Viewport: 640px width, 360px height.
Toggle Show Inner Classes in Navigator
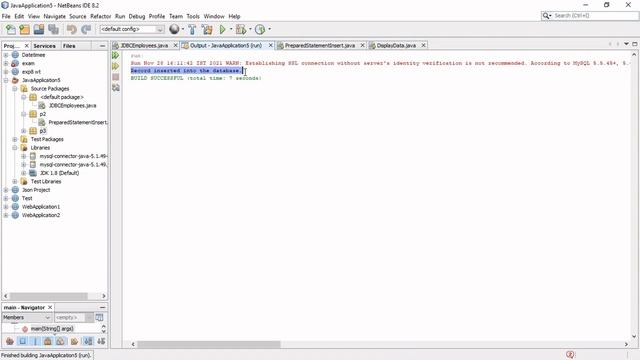(x=60, y=341)
